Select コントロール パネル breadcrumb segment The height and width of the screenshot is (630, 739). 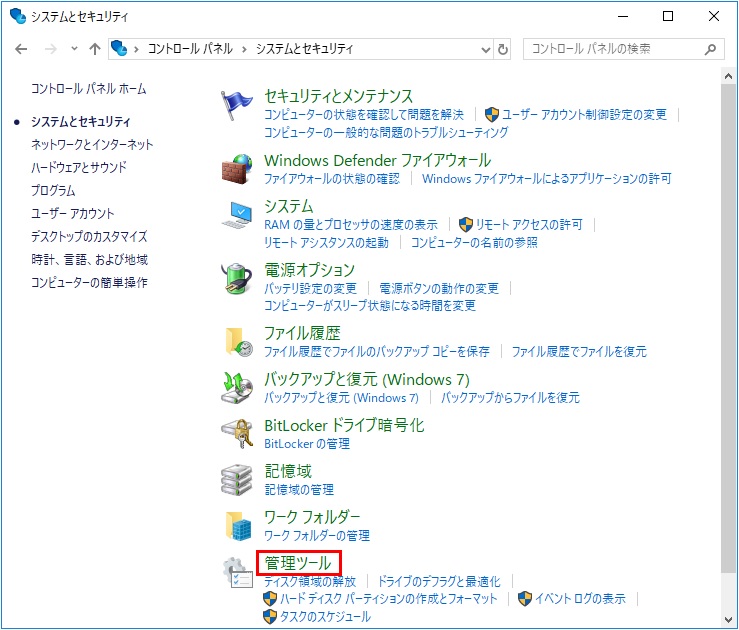[x=190, y=49]
